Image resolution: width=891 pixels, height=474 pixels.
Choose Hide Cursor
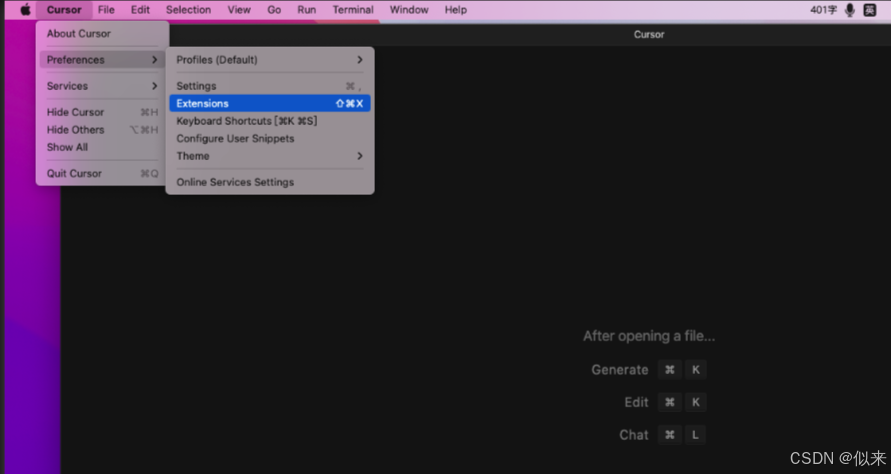click(x=102, y=112)
